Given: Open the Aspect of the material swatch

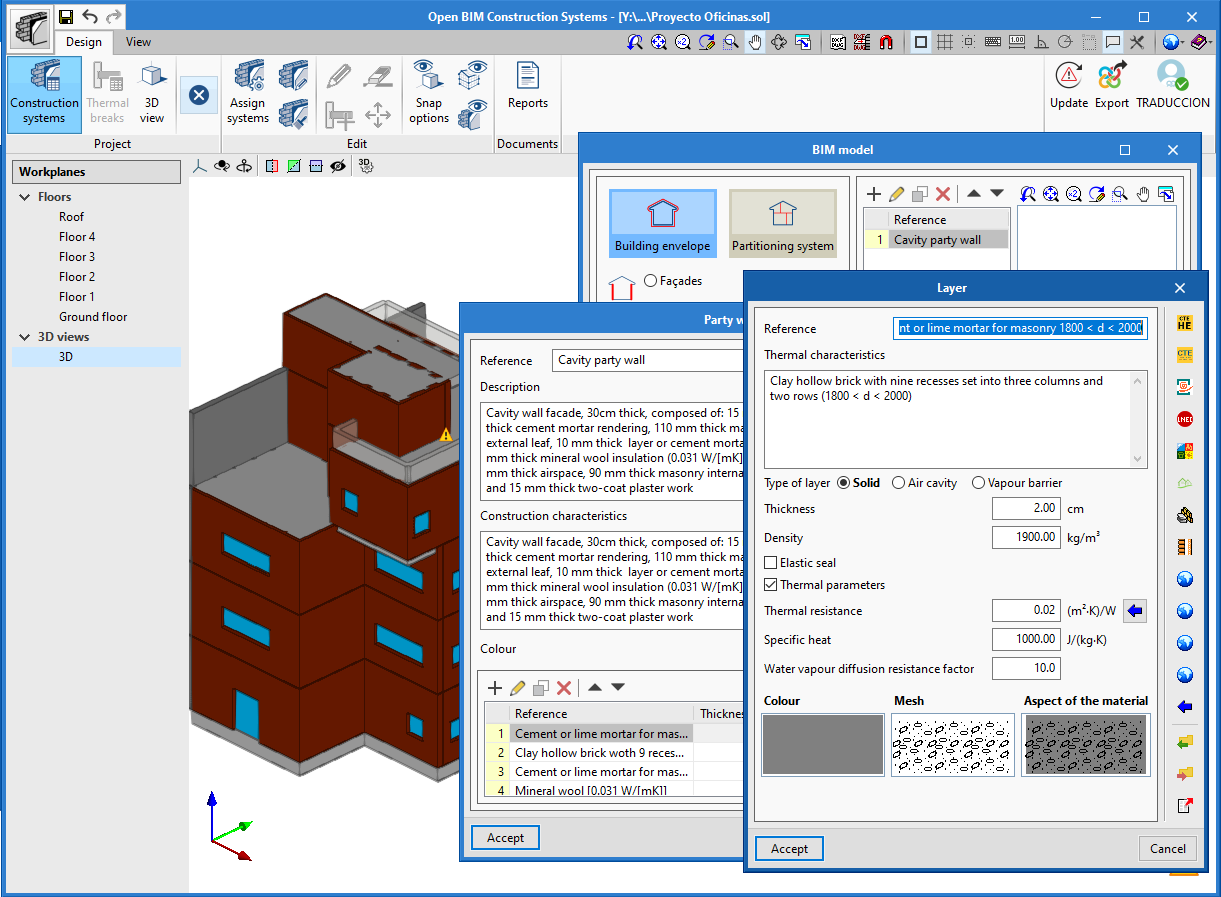Looking at the screenshot, I should coord(1086,744).
